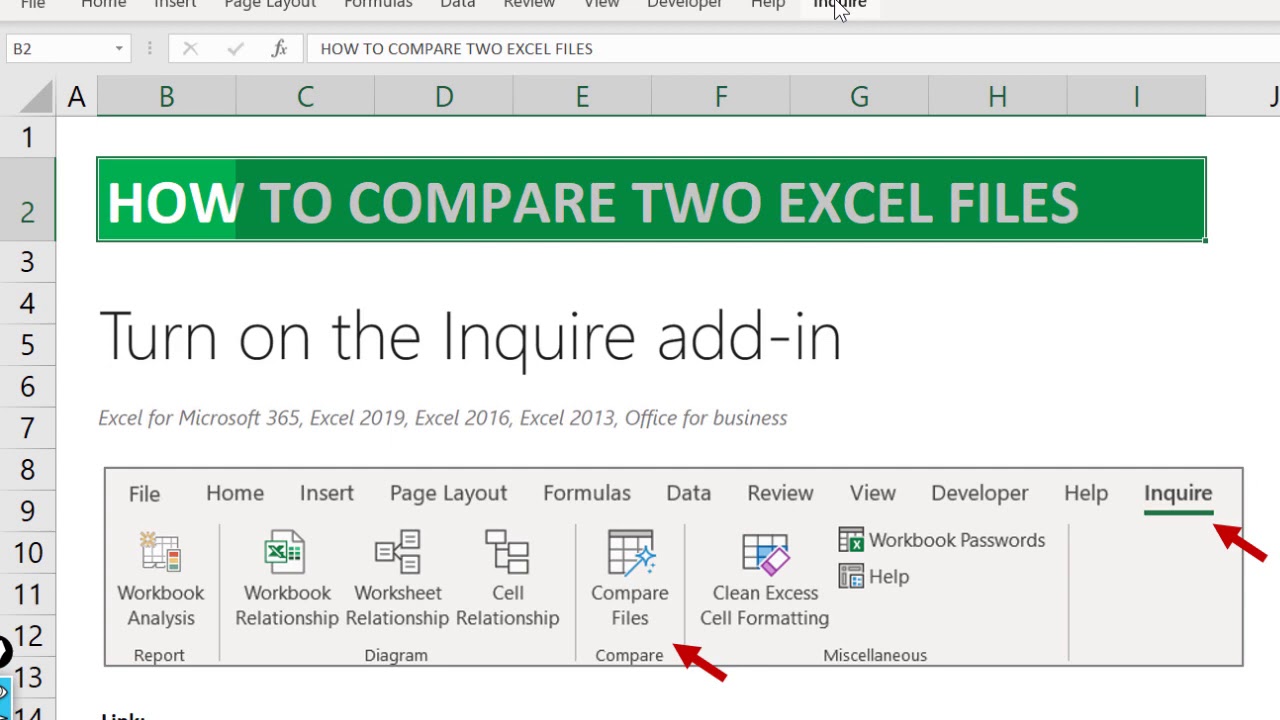
Task: Click the green HOW TO COMPARE TWO EXCEL FILES cell
Action: pos(651,200)
